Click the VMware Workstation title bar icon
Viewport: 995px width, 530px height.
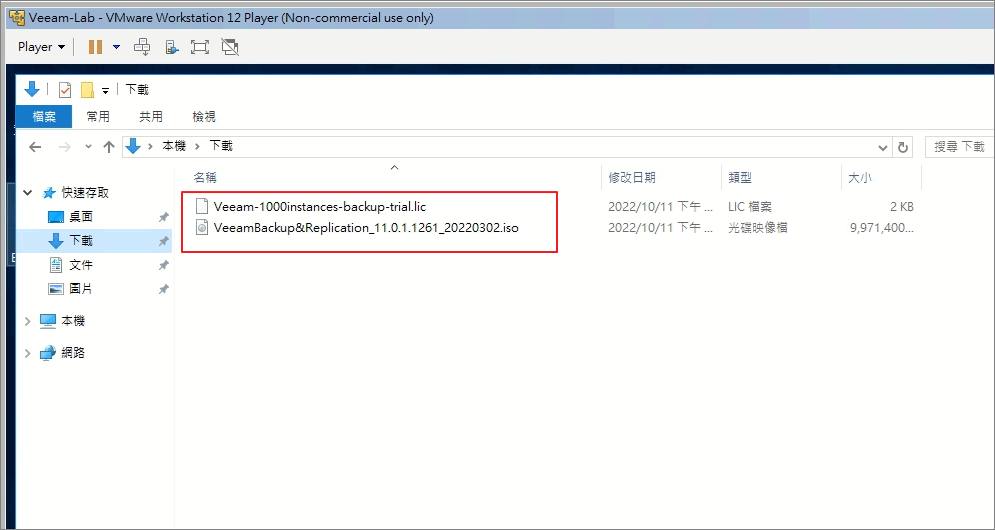(17, 18)
